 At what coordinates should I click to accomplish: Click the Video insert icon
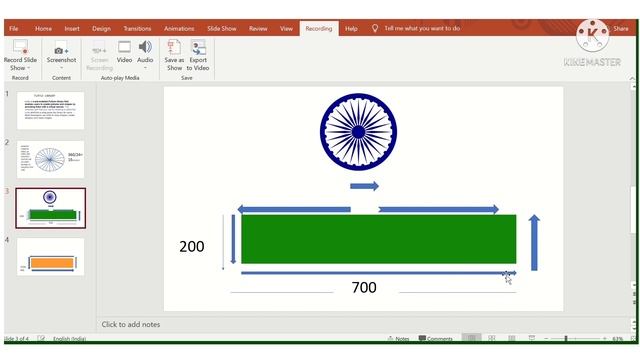[x=124, y=47]
